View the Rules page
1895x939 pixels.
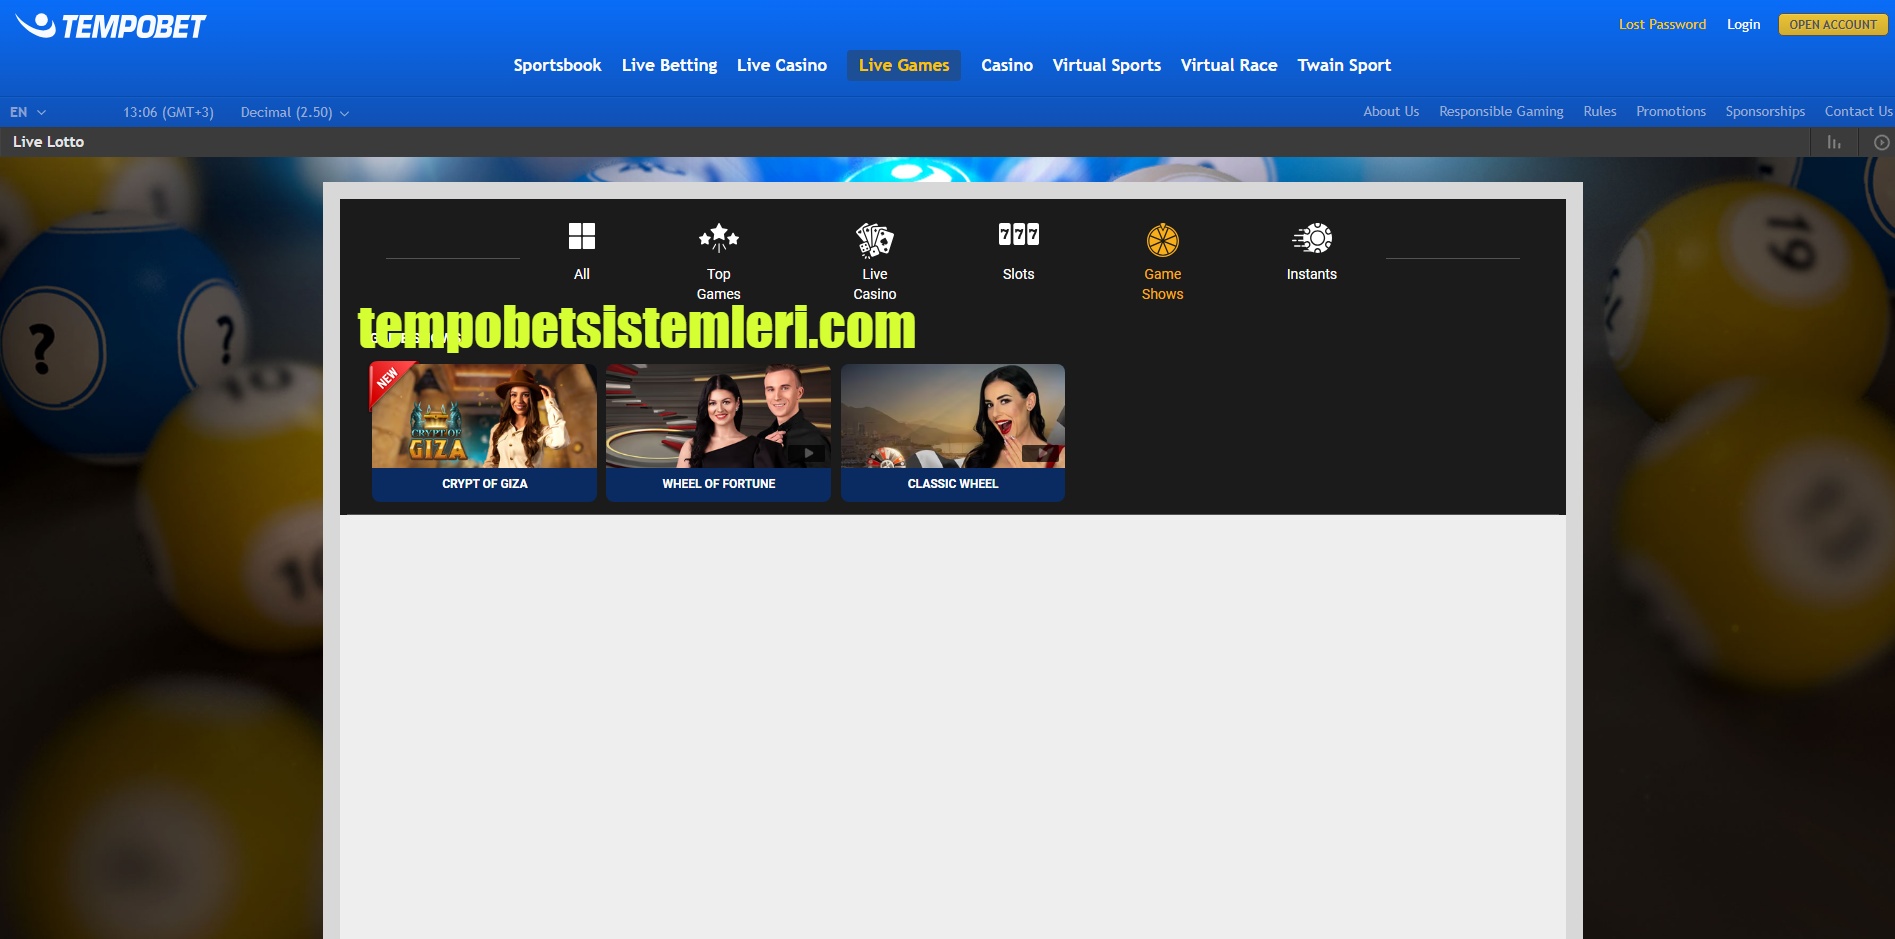[x=1600, y=111]
